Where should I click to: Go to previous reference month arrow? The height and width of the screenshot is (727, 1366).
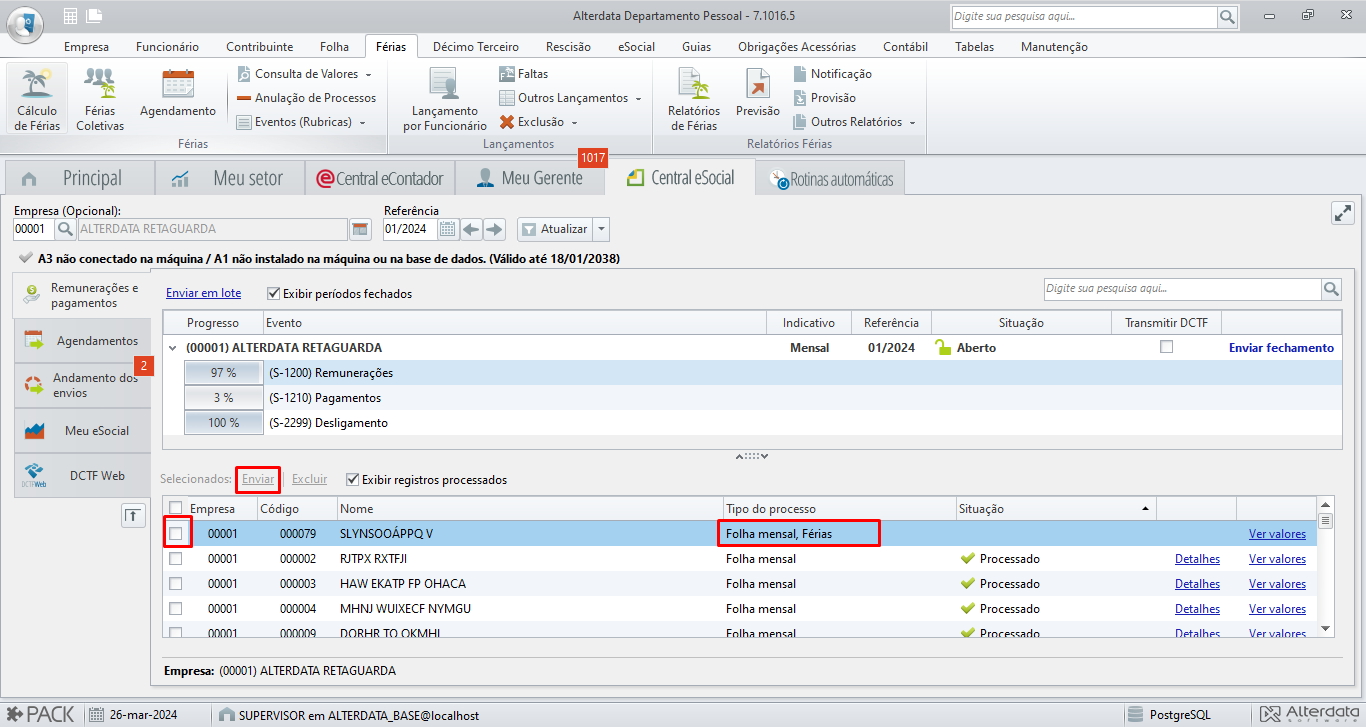471,229
